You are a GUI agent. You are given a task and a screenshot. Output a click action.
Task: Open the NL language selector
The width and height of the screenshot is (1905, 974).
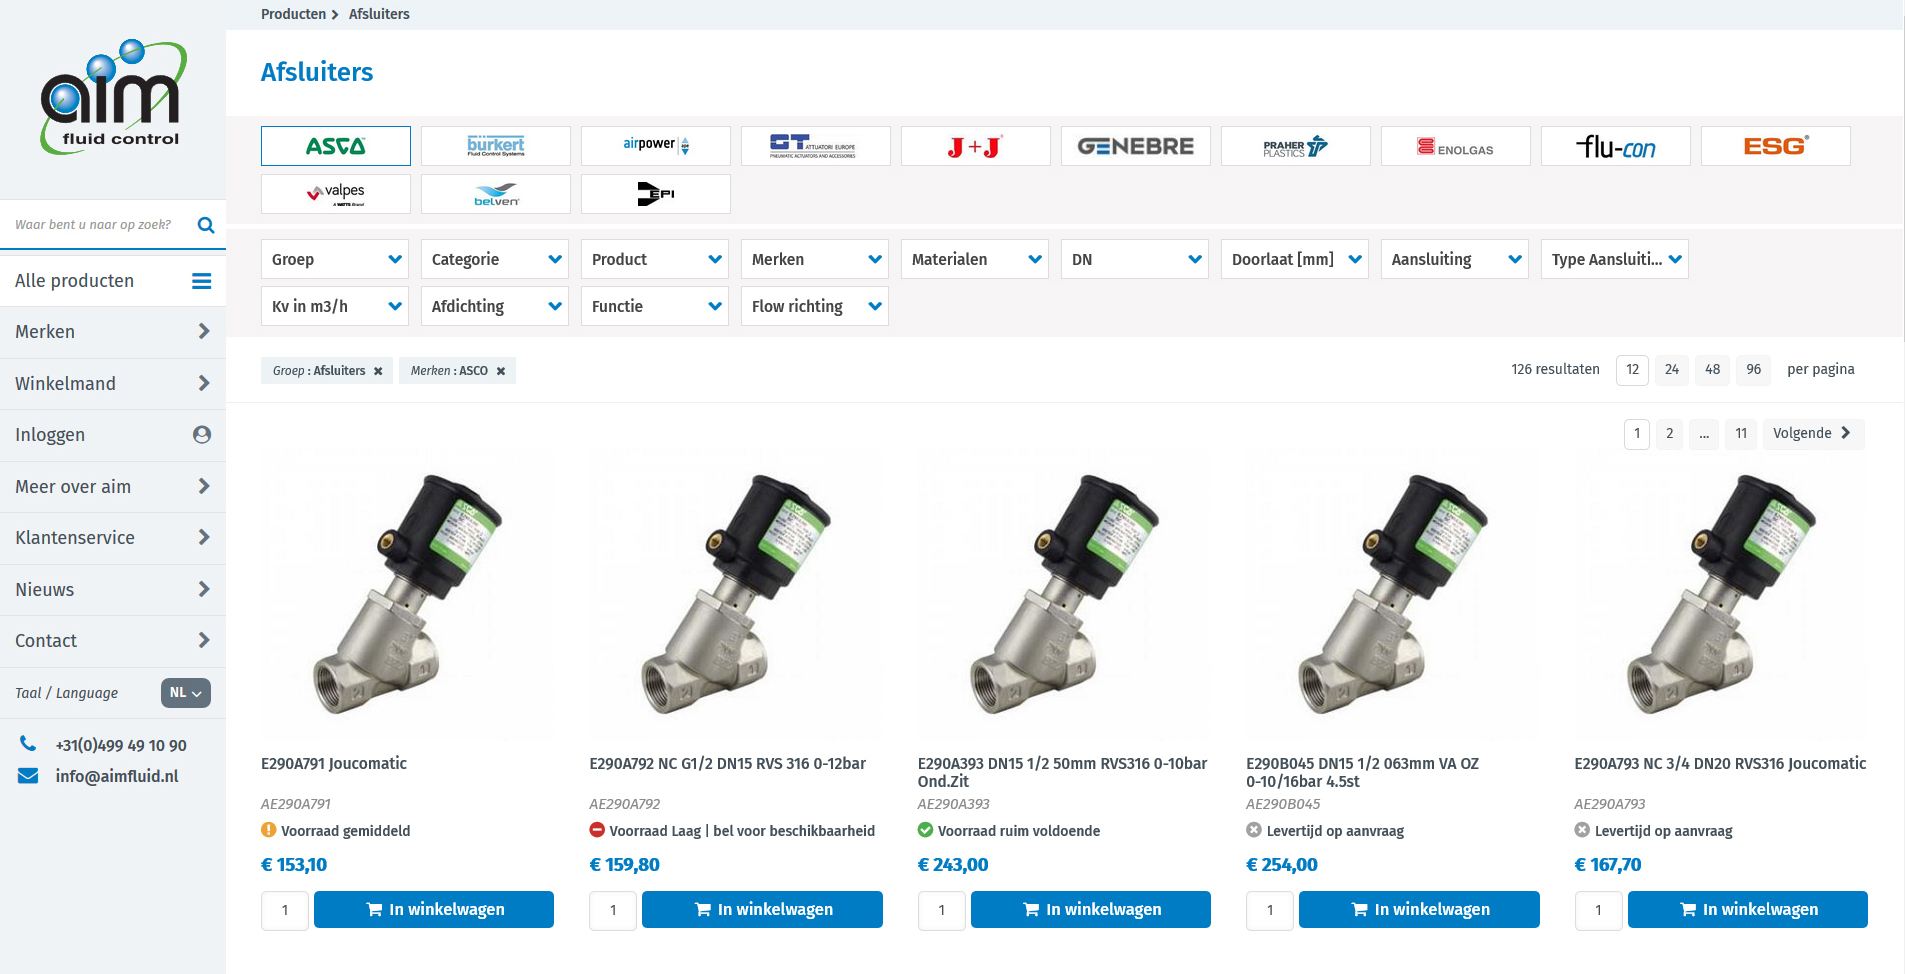186,693
